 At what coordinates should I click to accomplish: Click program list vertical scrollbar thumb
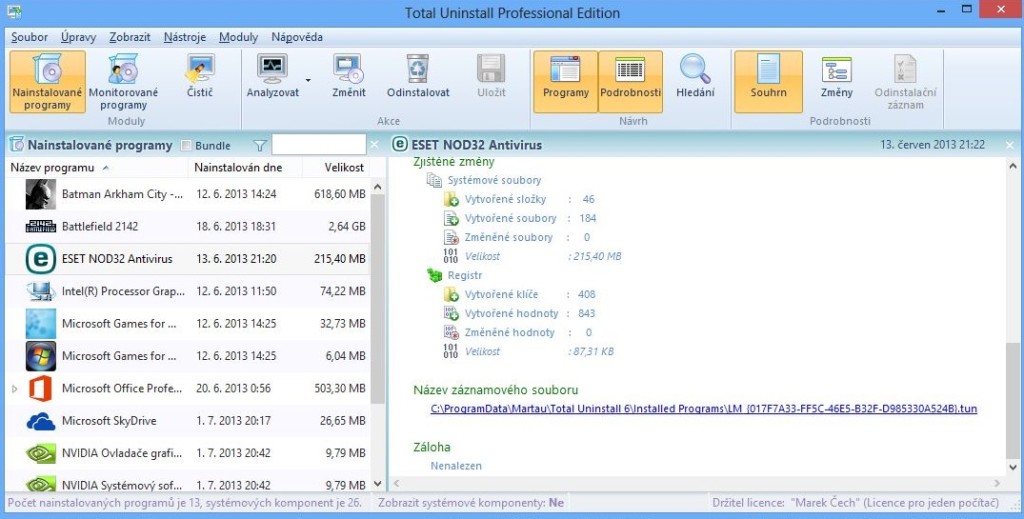[377, 299]
